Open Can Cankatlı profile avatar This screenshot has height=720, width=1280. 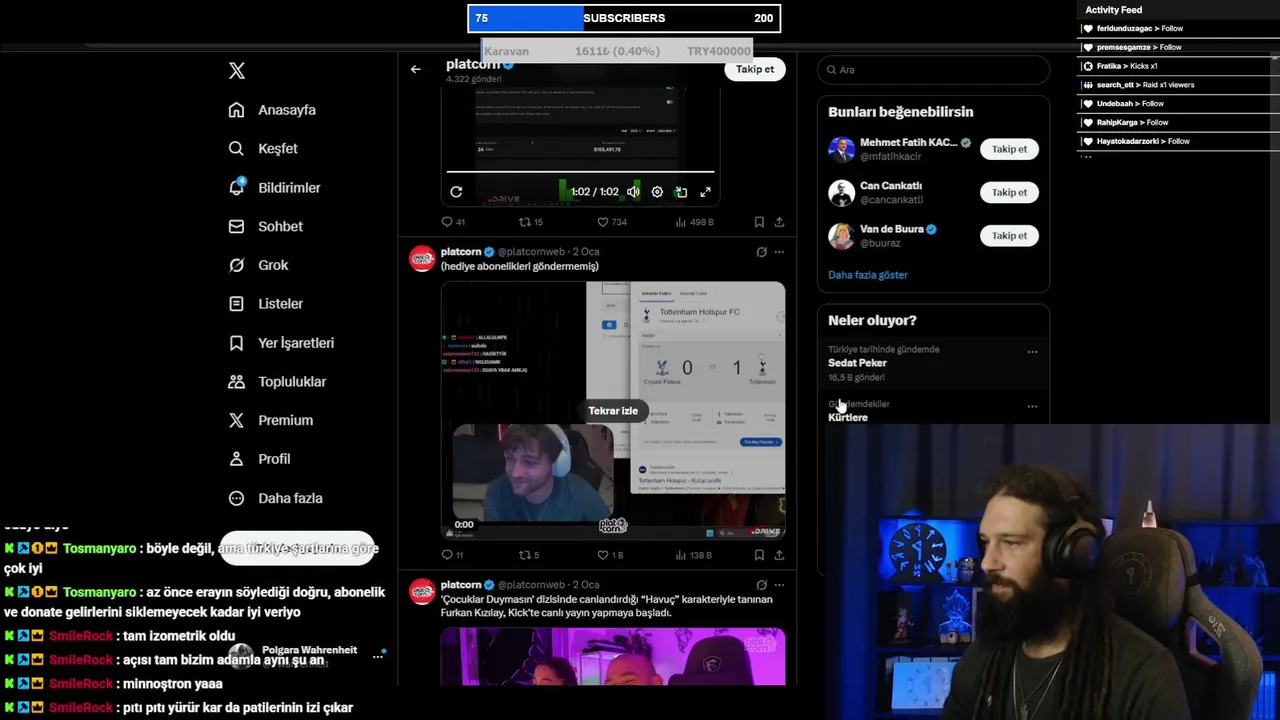tap(842, 192)
